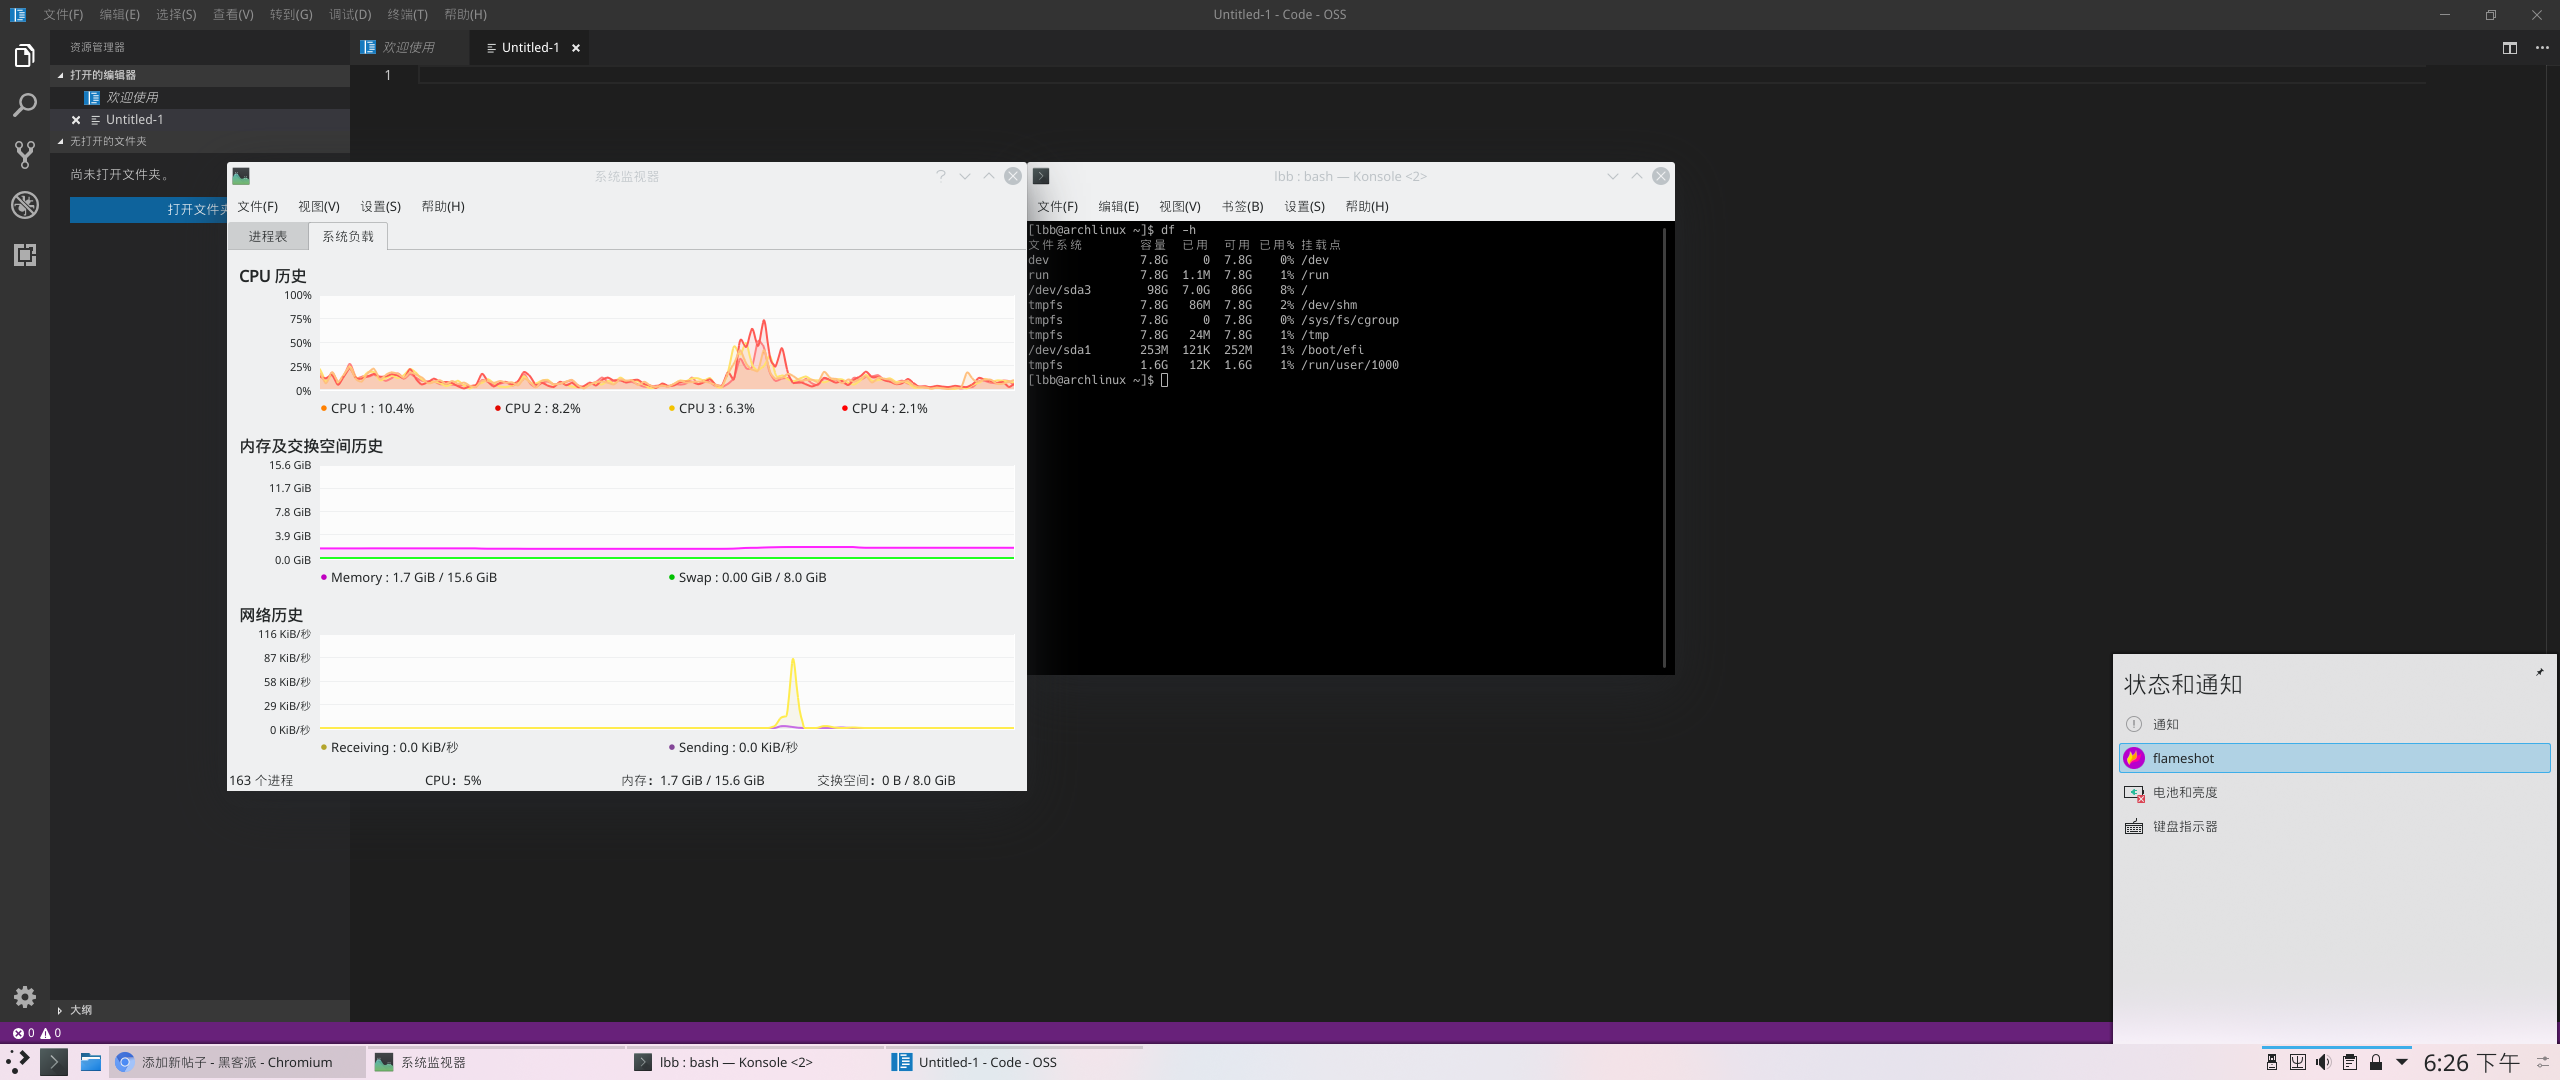The width and height of the screenshot is (2560, 1080).
Task: Click the Manage gear icon in activity bar
Action: pos(25,997)
